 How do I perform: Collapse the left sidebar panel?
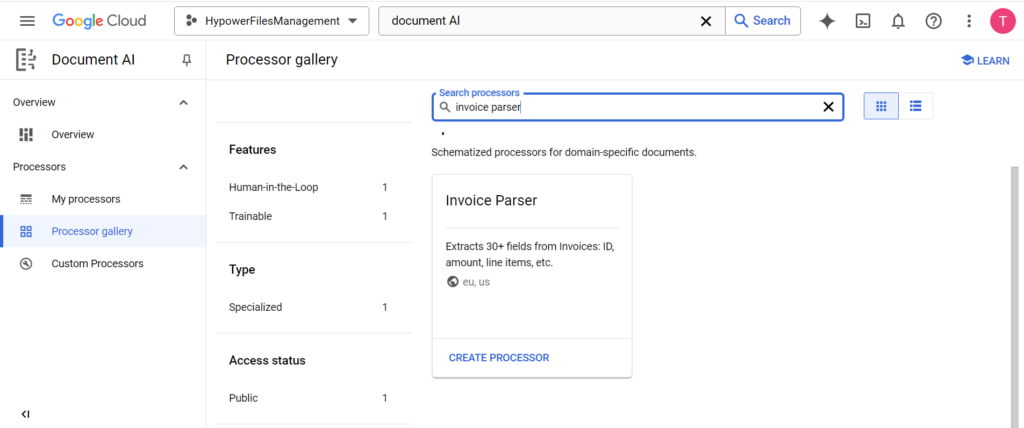[26, 414]
